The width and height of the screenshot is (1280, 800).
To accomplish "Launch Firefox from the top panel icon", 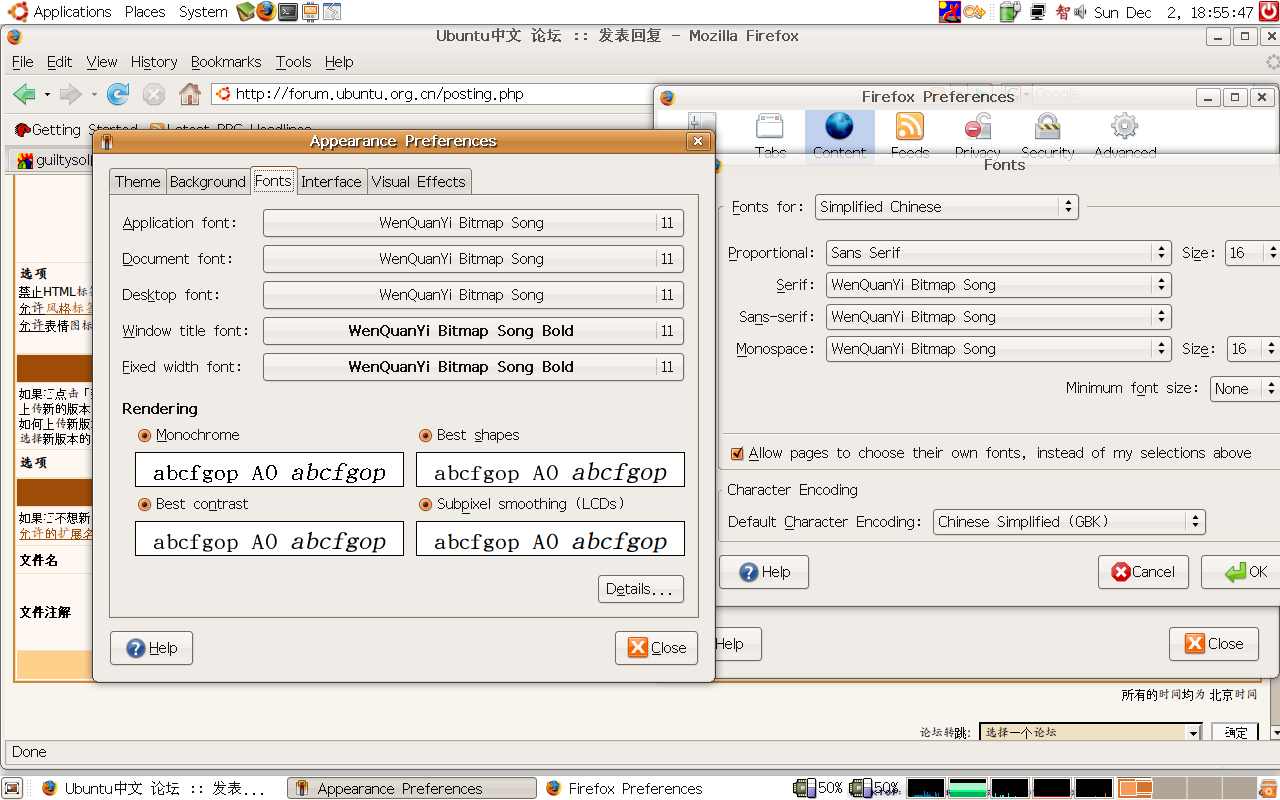I will point(266,12).
